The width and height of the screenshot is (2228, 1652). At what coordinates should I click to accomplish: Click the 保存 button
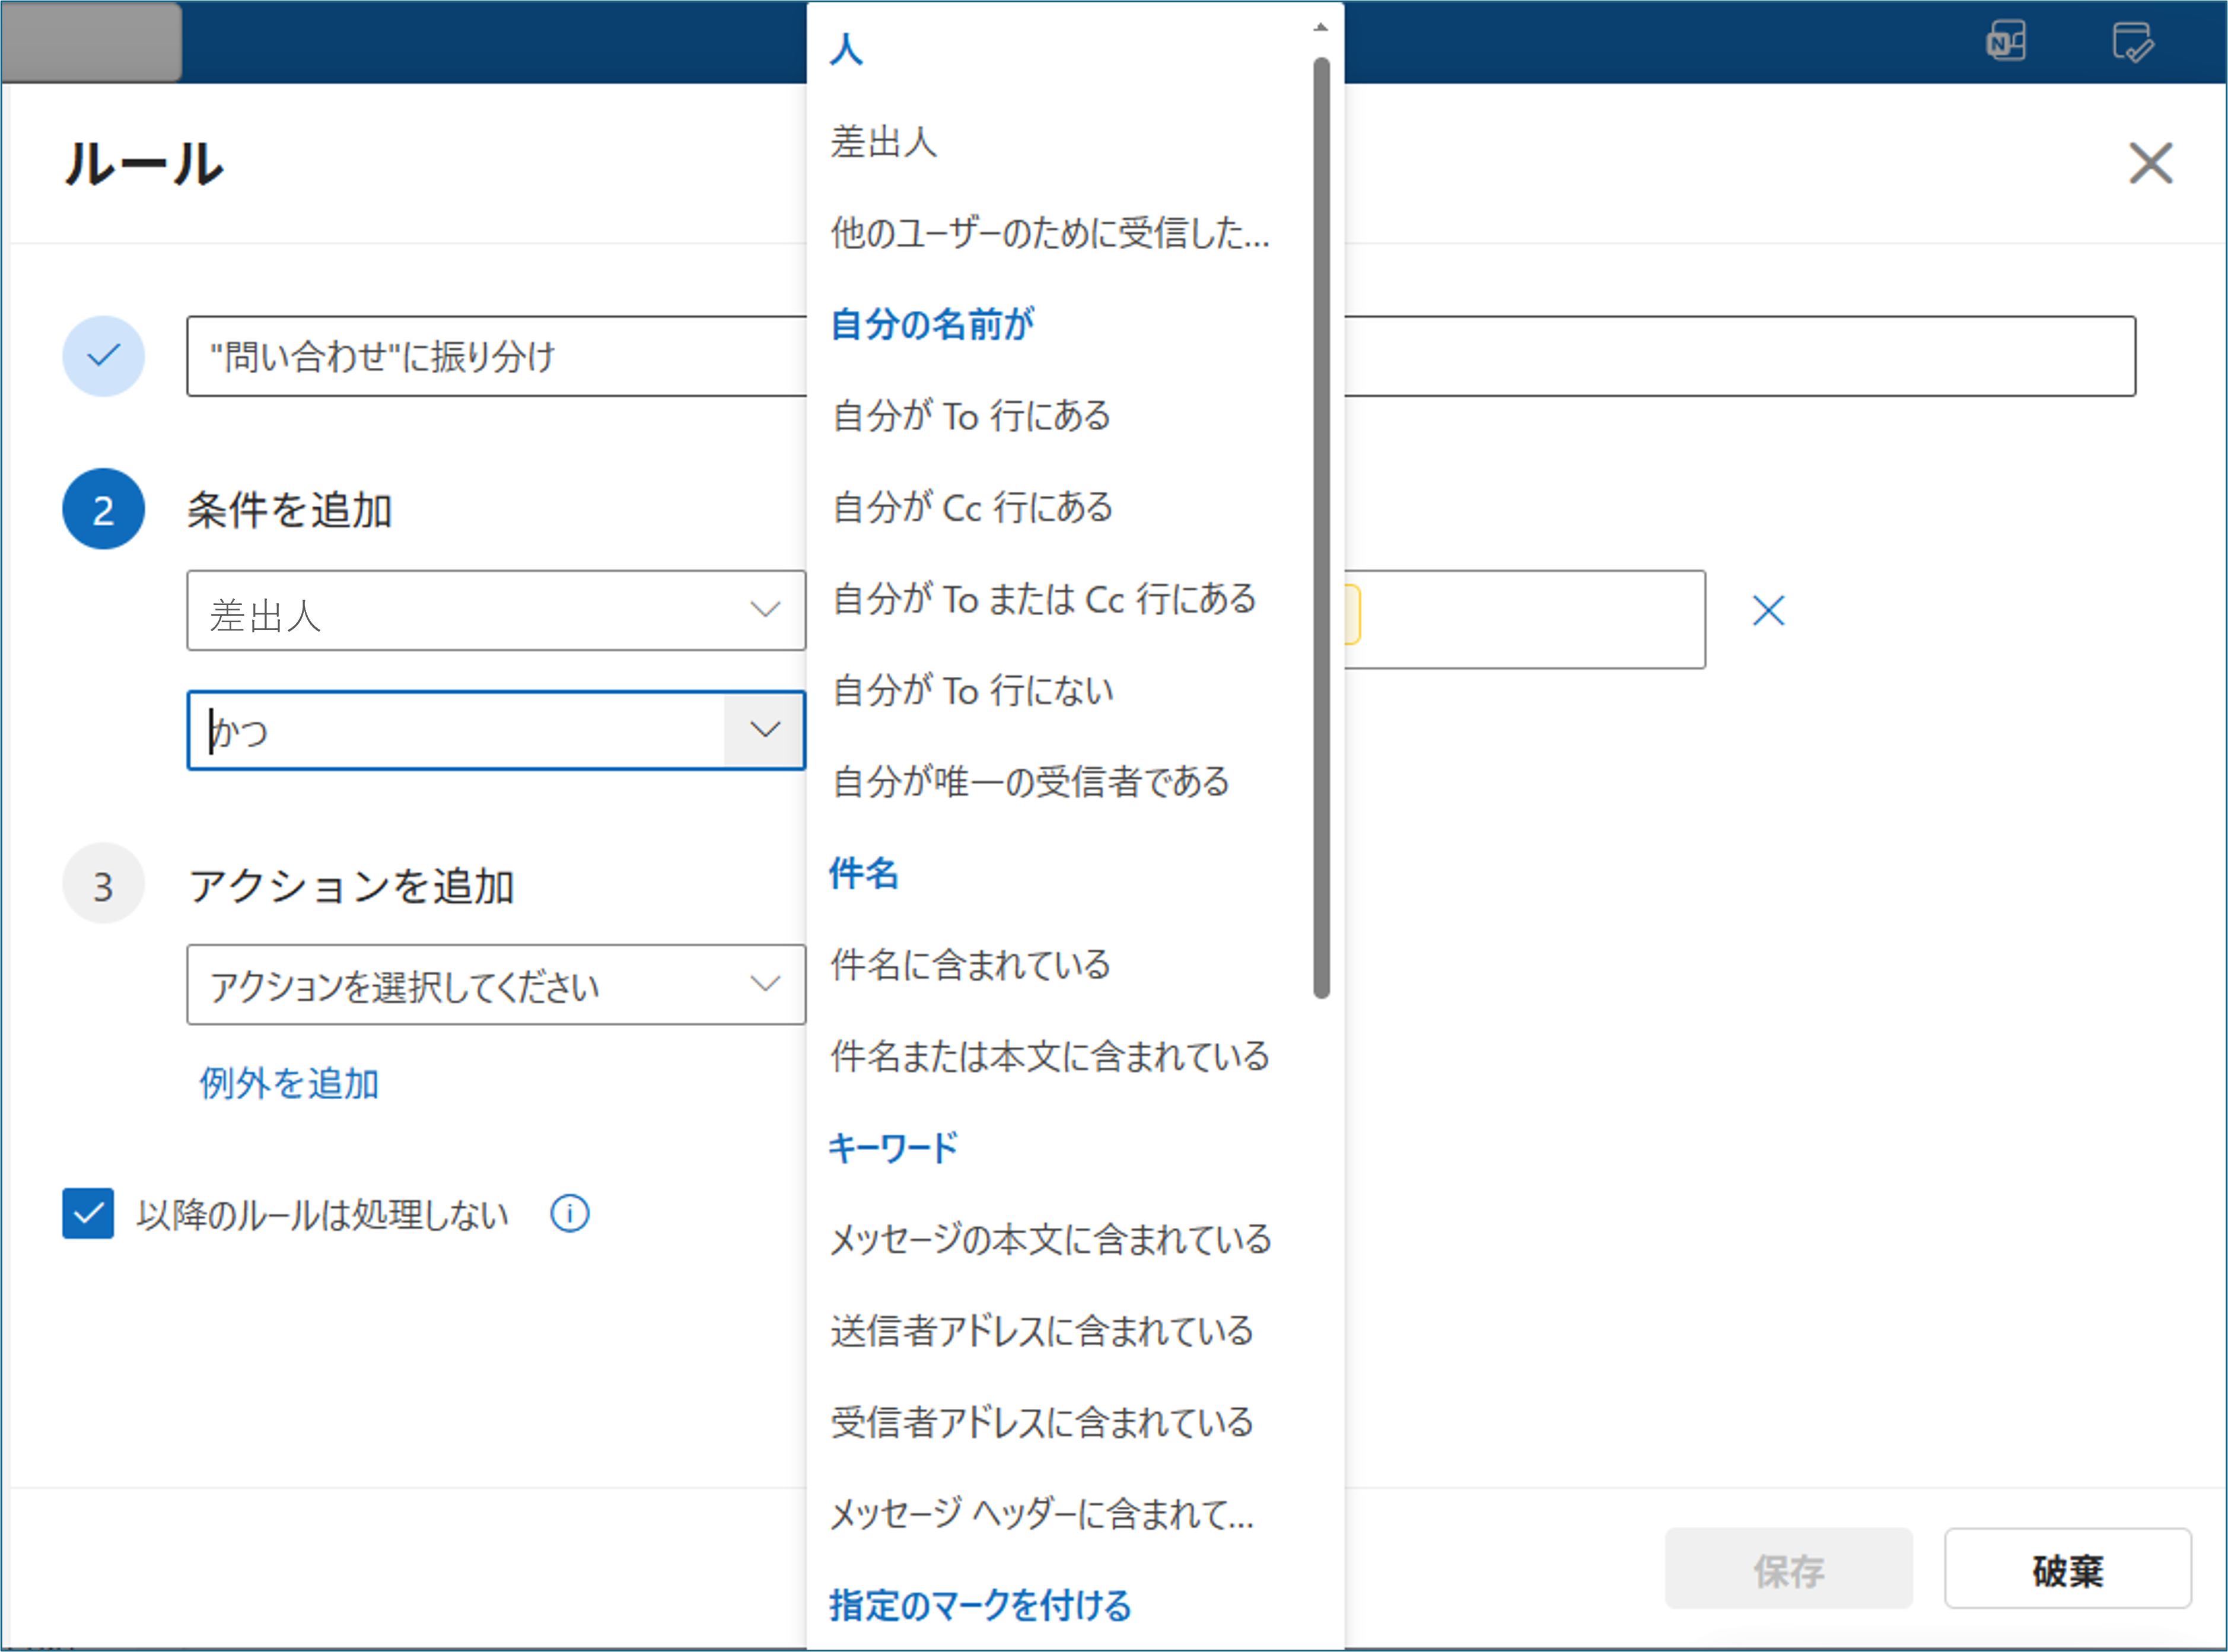(1788, 1568)
